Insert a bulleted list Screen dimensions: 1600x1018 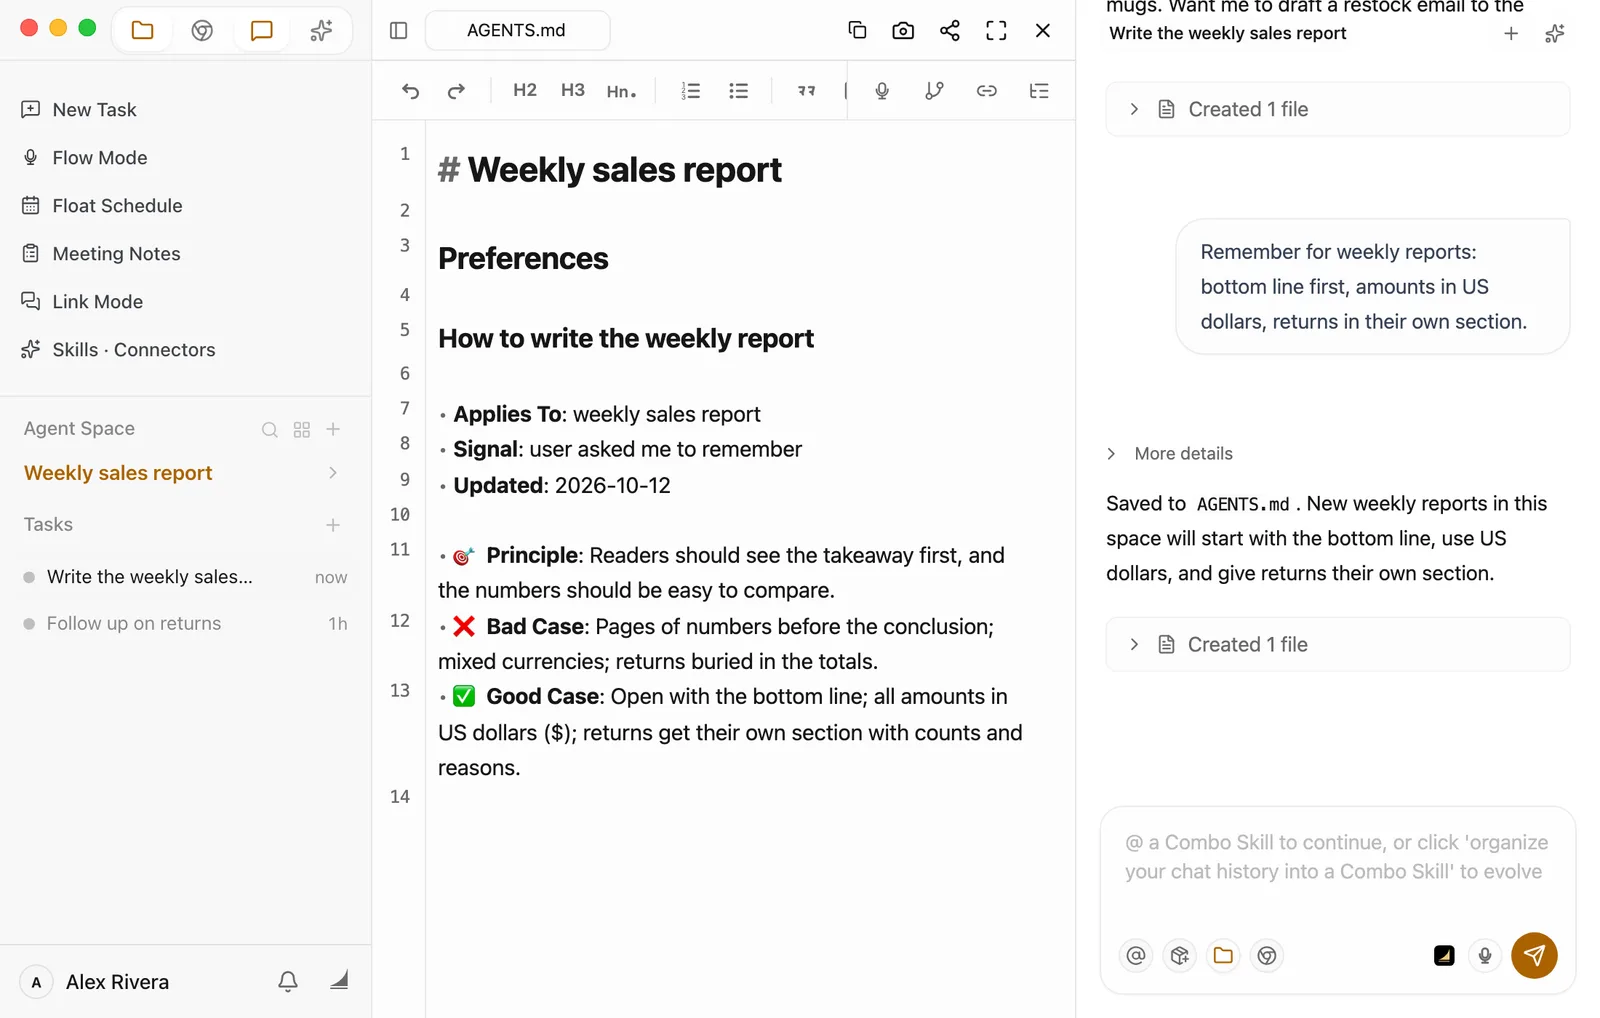[x=739, y=91]
